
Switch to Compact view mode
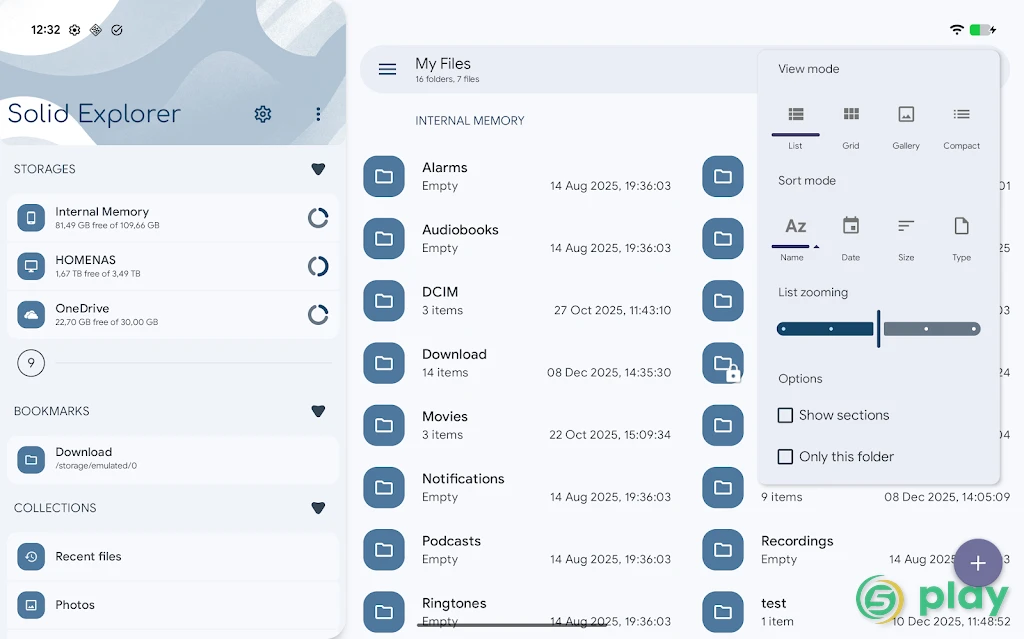pyautogui.click(x=961, y=126)
